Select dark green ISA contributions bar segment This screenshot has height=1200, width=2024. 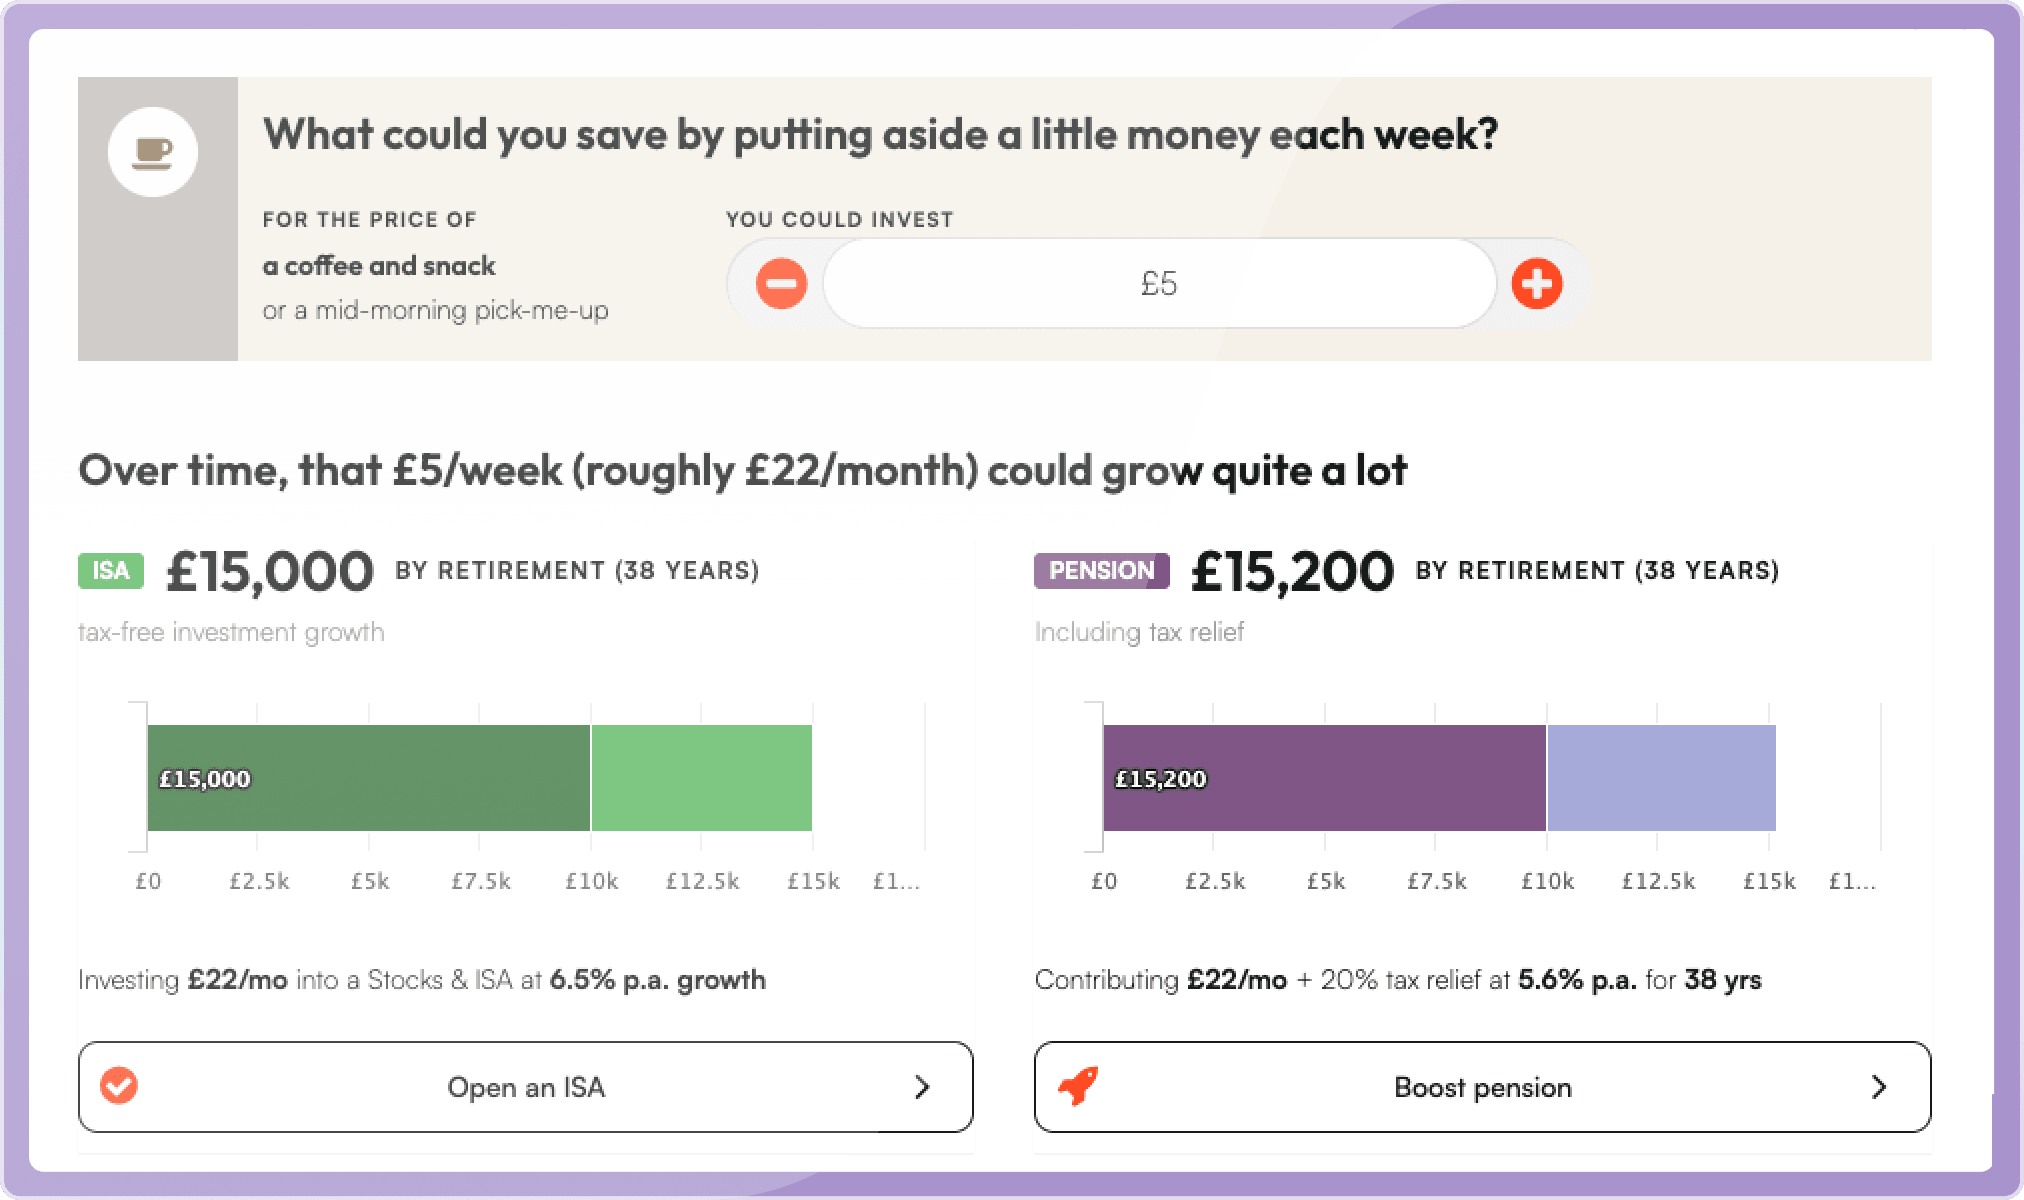(x=369, y=778)
